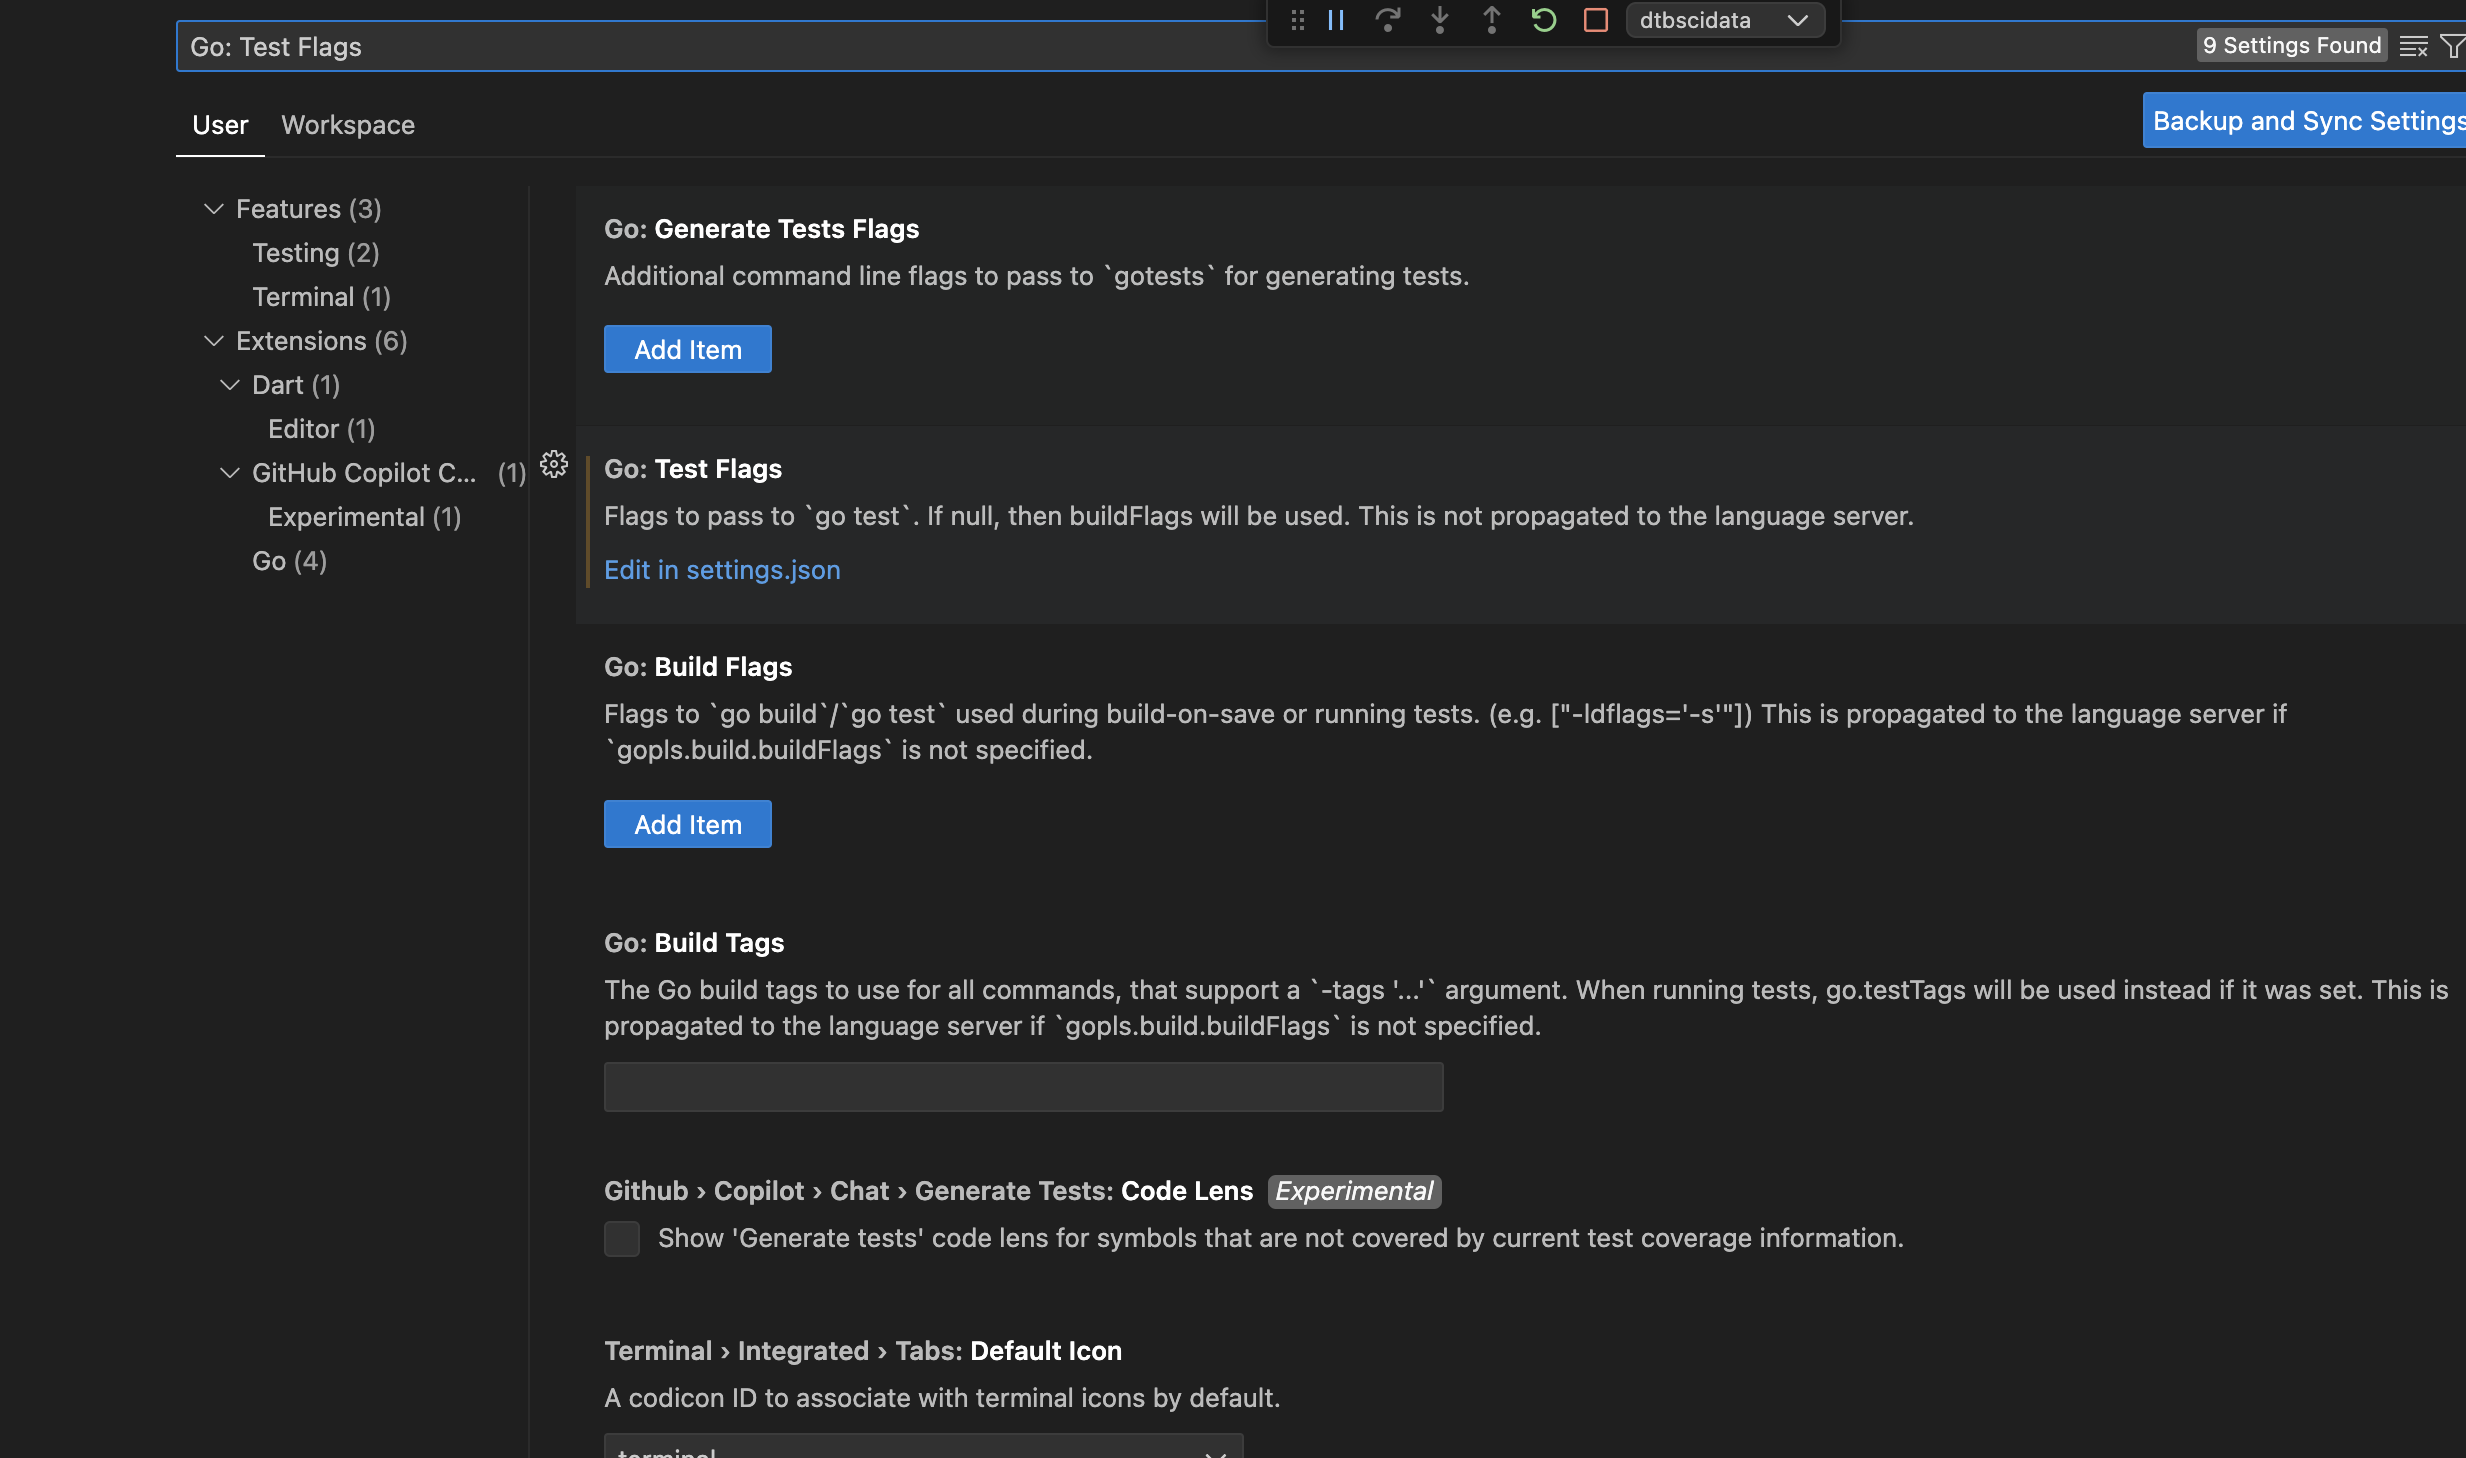Open the dtbscidata debug session dropdown
Image resolution: width=2466 pixels, height=1458 pixels.
1725,20
